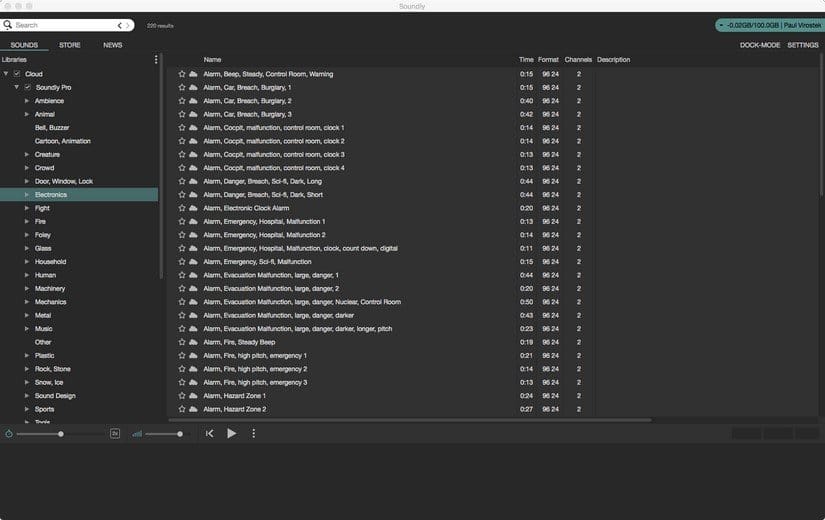Star the Alarm, Electronic Clock Alarm sound
The image size is (825, 520).
tap(182, 208)
